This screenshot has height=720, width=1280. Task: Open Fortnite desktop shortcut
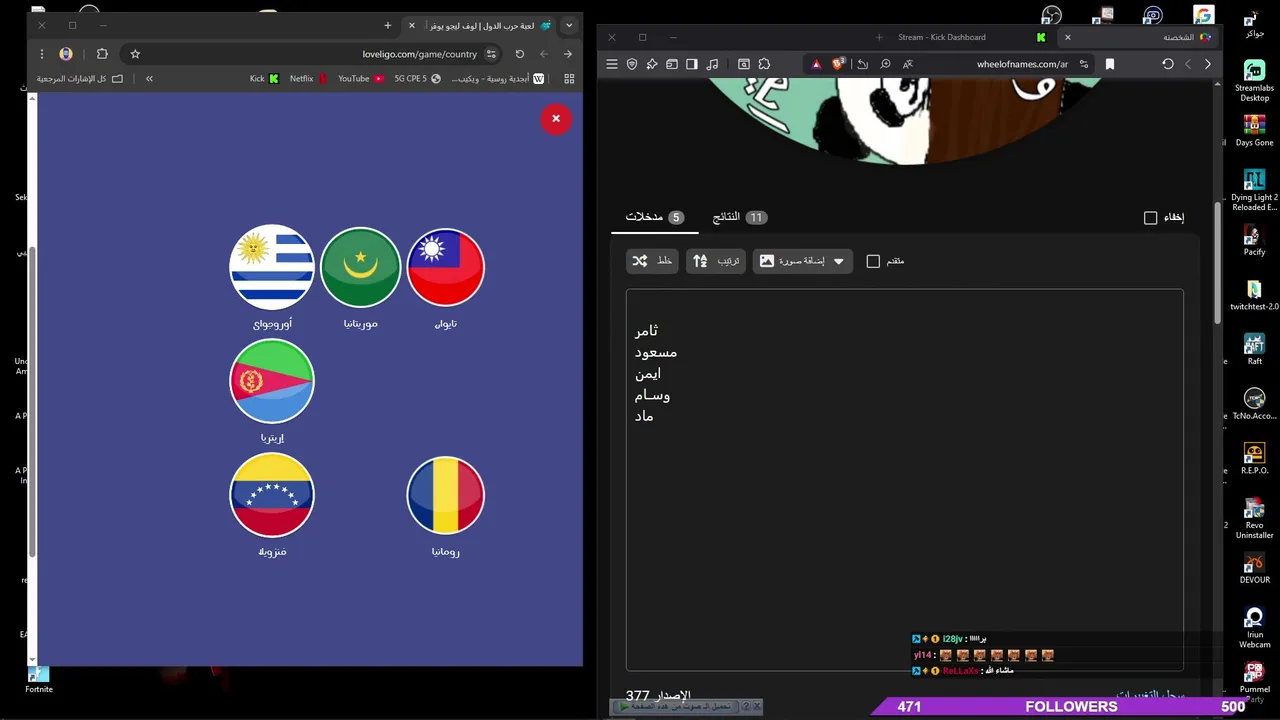(38, 680)
